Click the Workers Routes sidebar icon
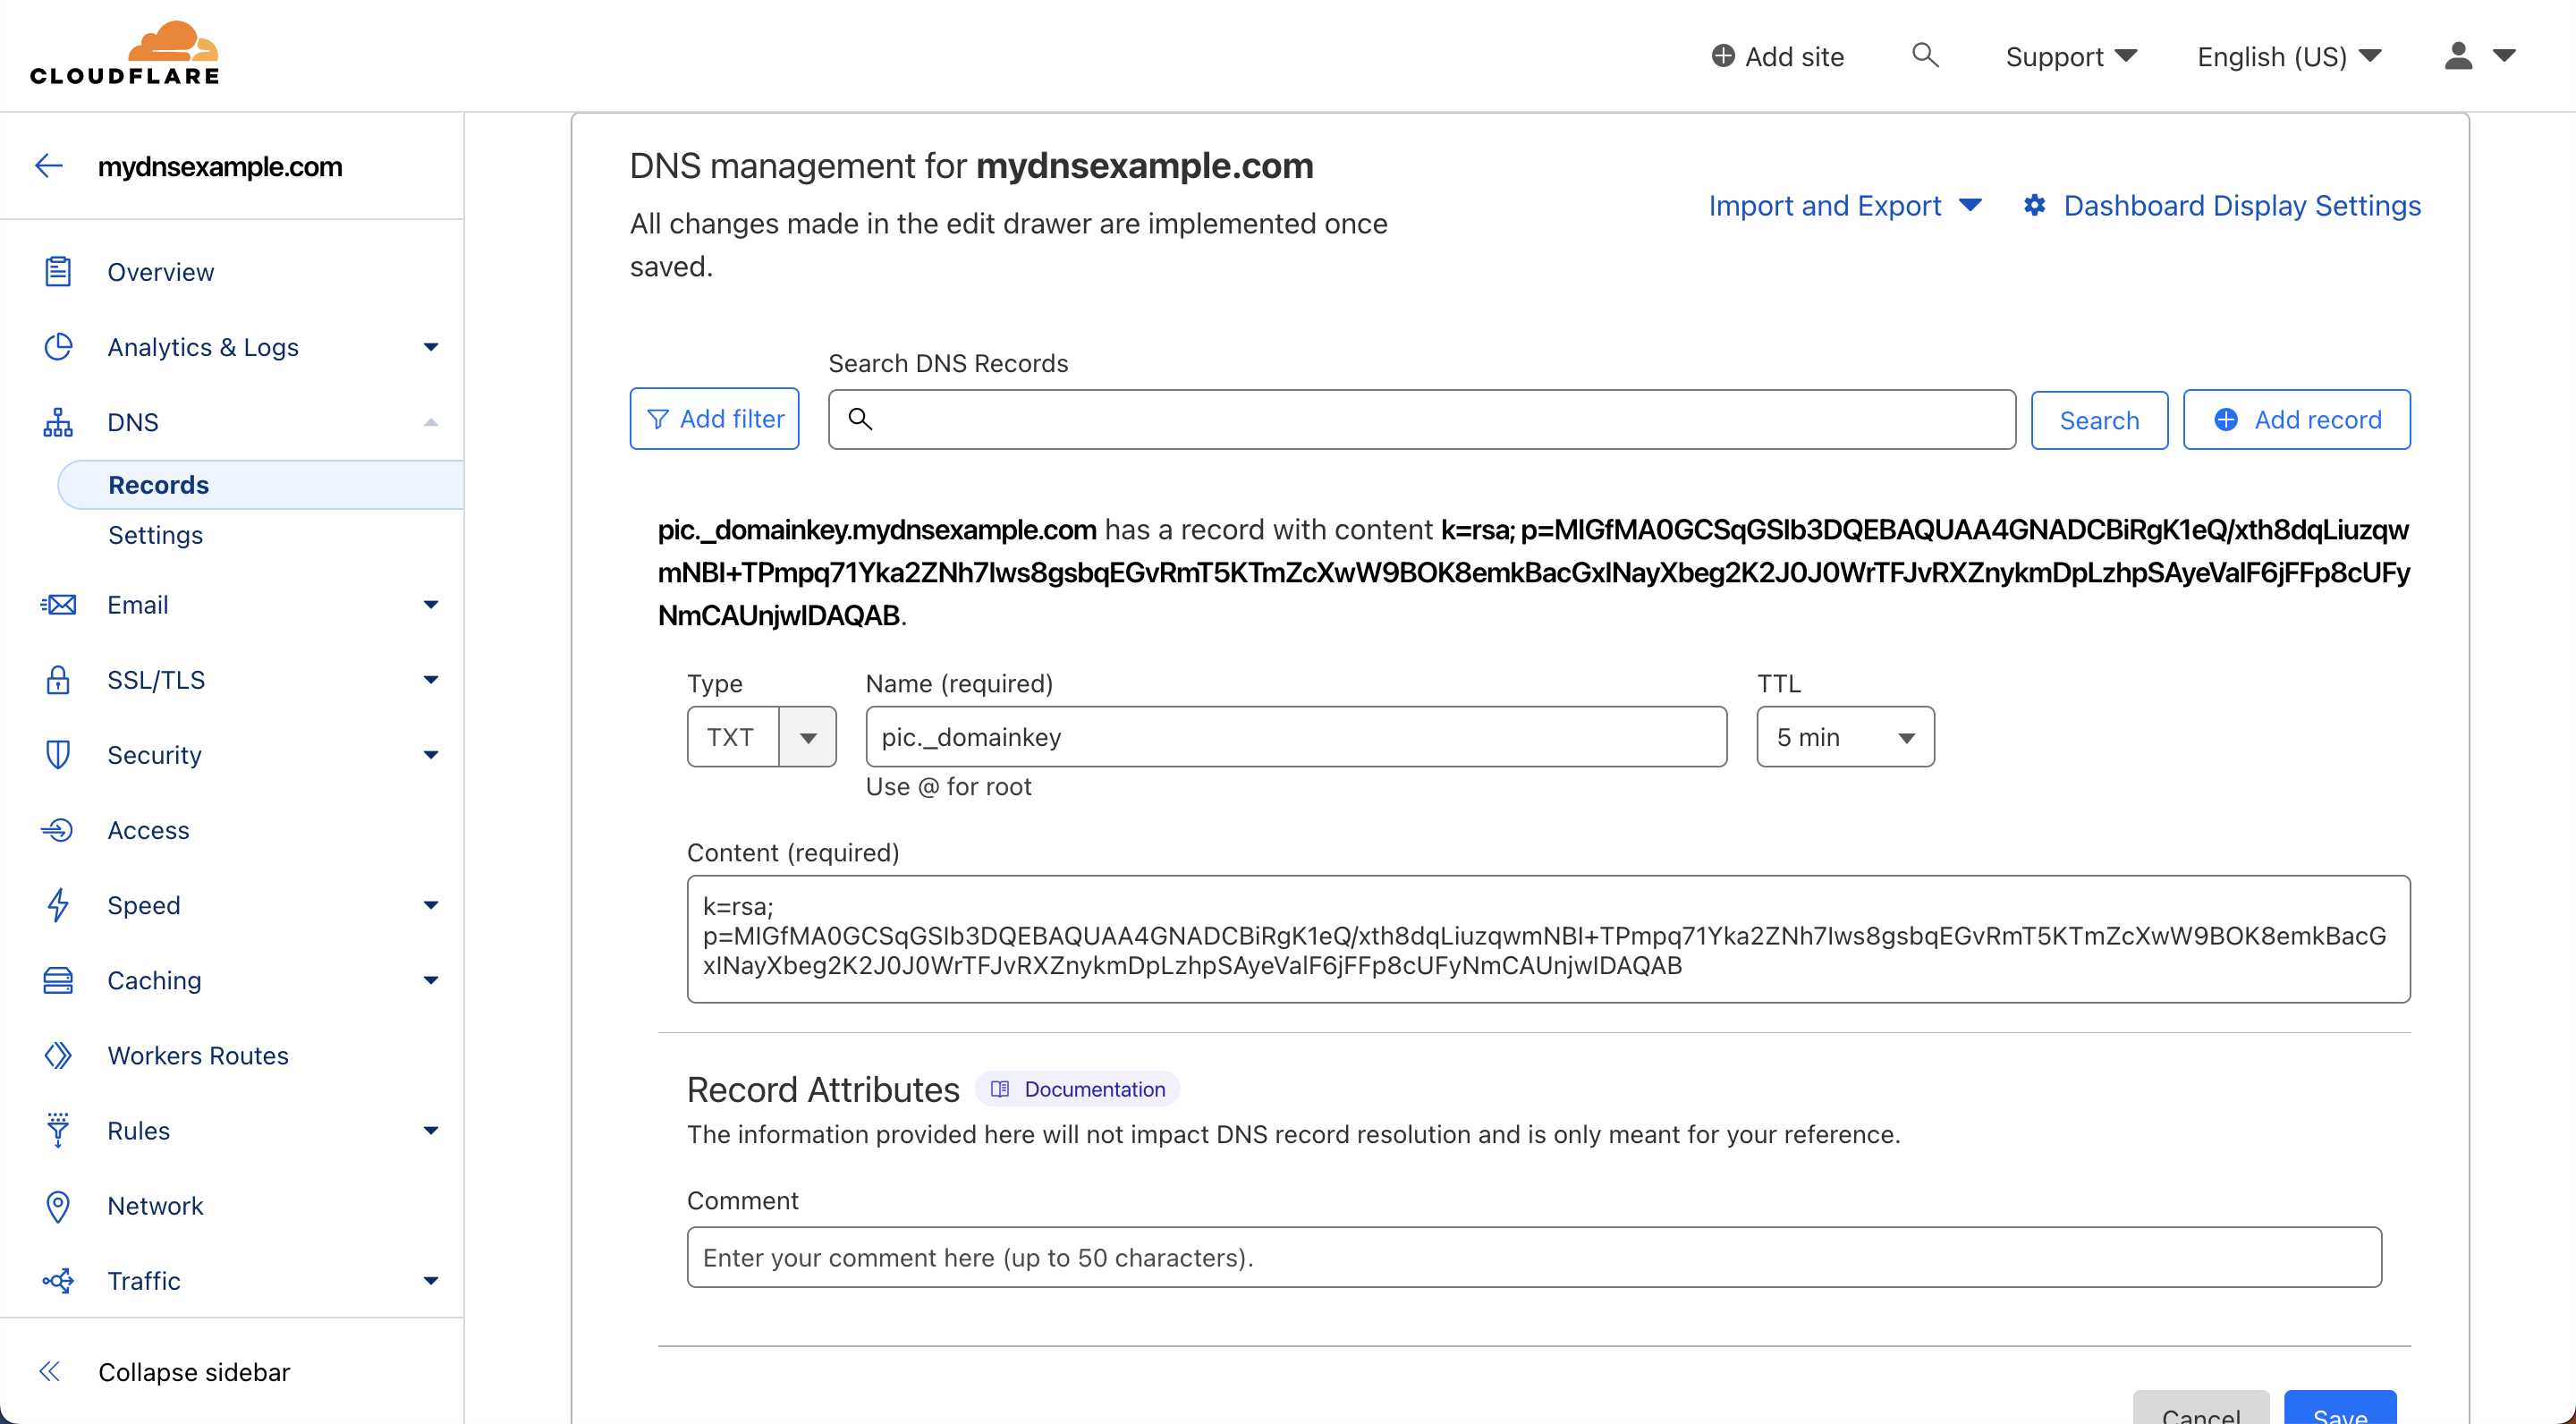Image resolution: width=2576 pixels, height=1424 pixels. click(58, 1055)
